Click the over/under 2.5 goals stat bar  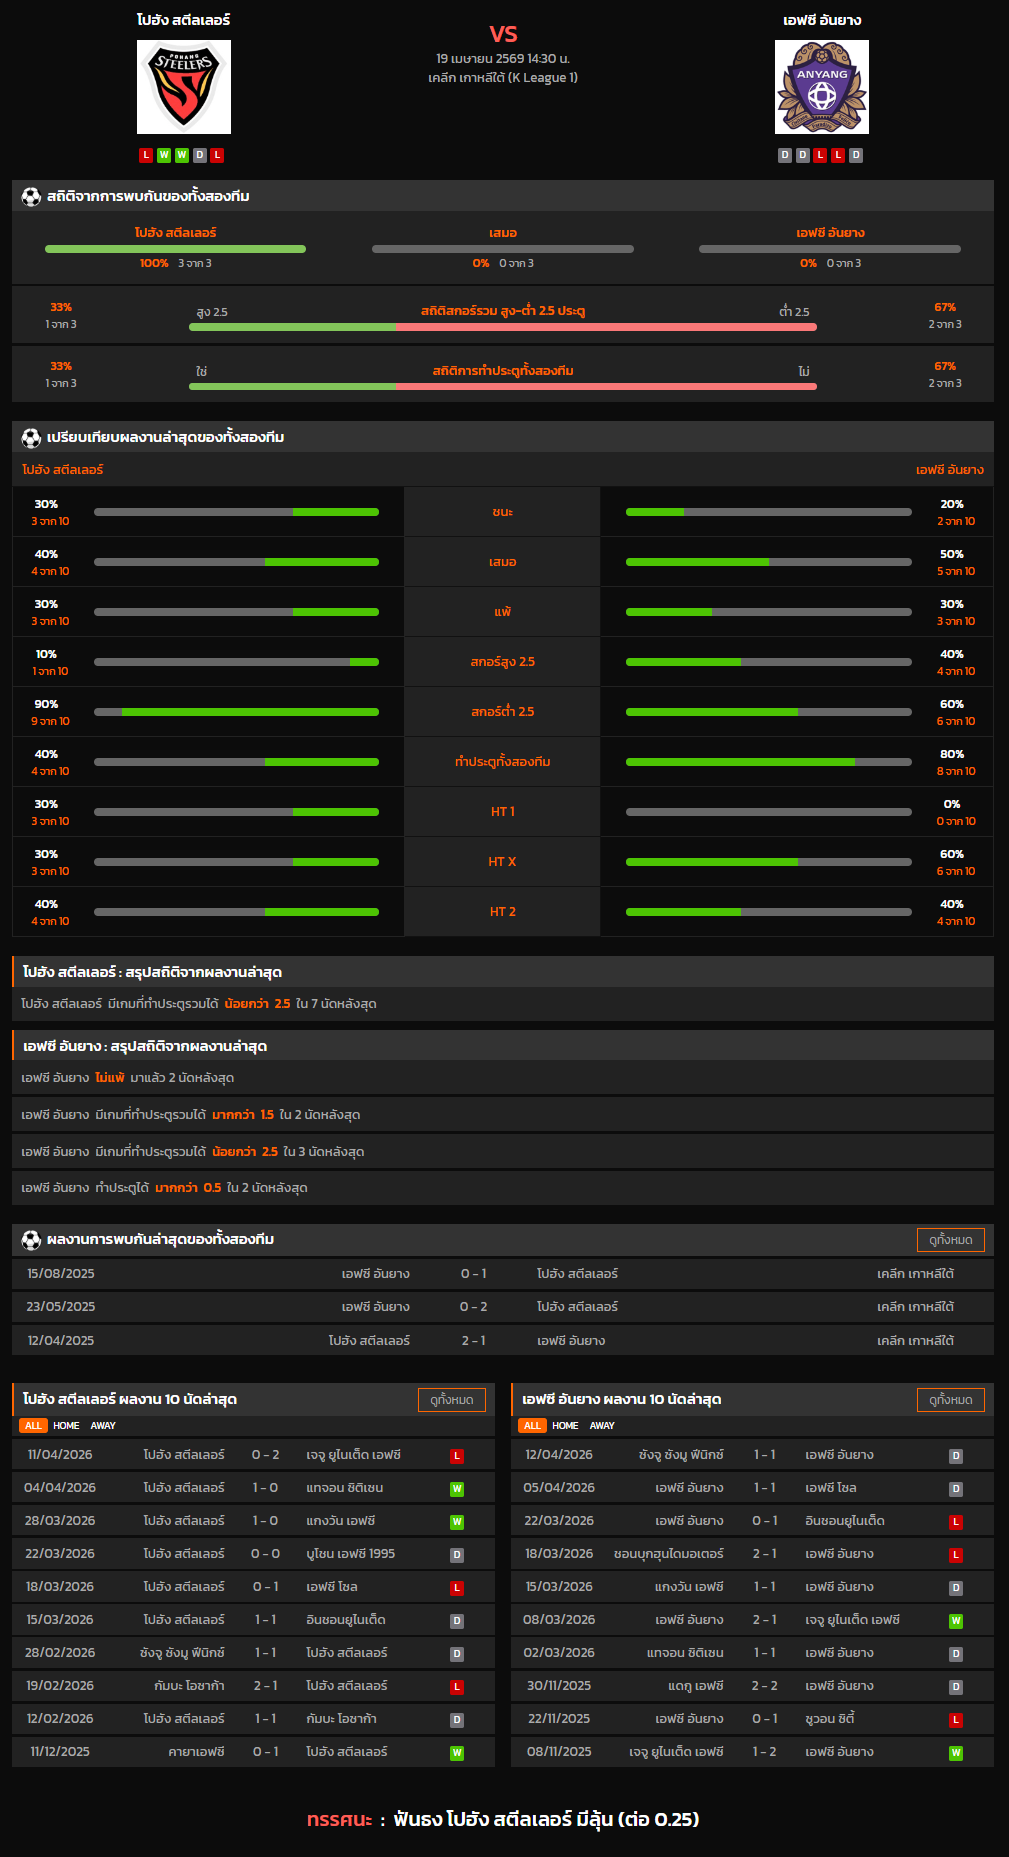click(x=502, y=327)
